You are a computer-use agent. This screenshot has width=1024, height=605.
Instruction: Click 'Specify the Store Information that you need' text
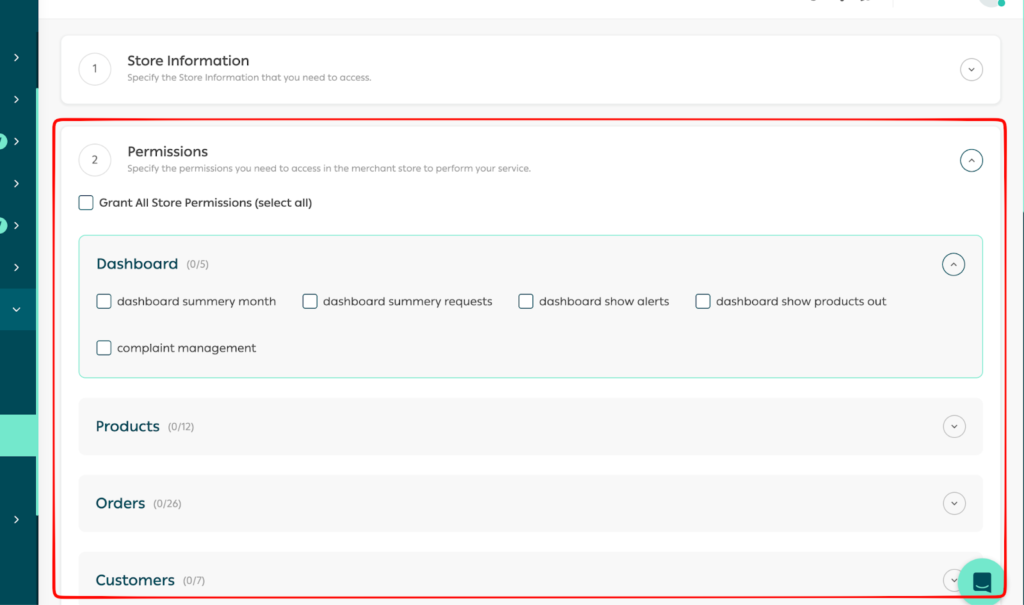[249, 78]
